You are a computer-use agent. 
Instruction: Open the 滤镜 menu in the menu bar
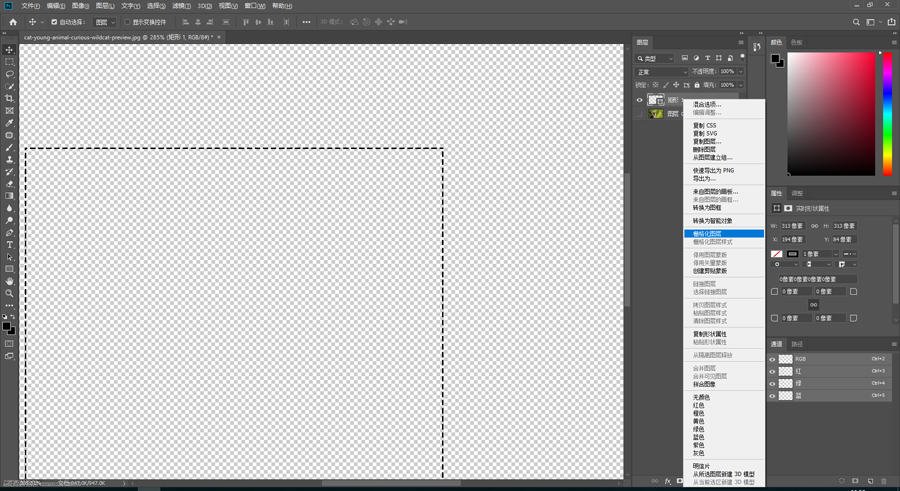[x=181, y=6]
